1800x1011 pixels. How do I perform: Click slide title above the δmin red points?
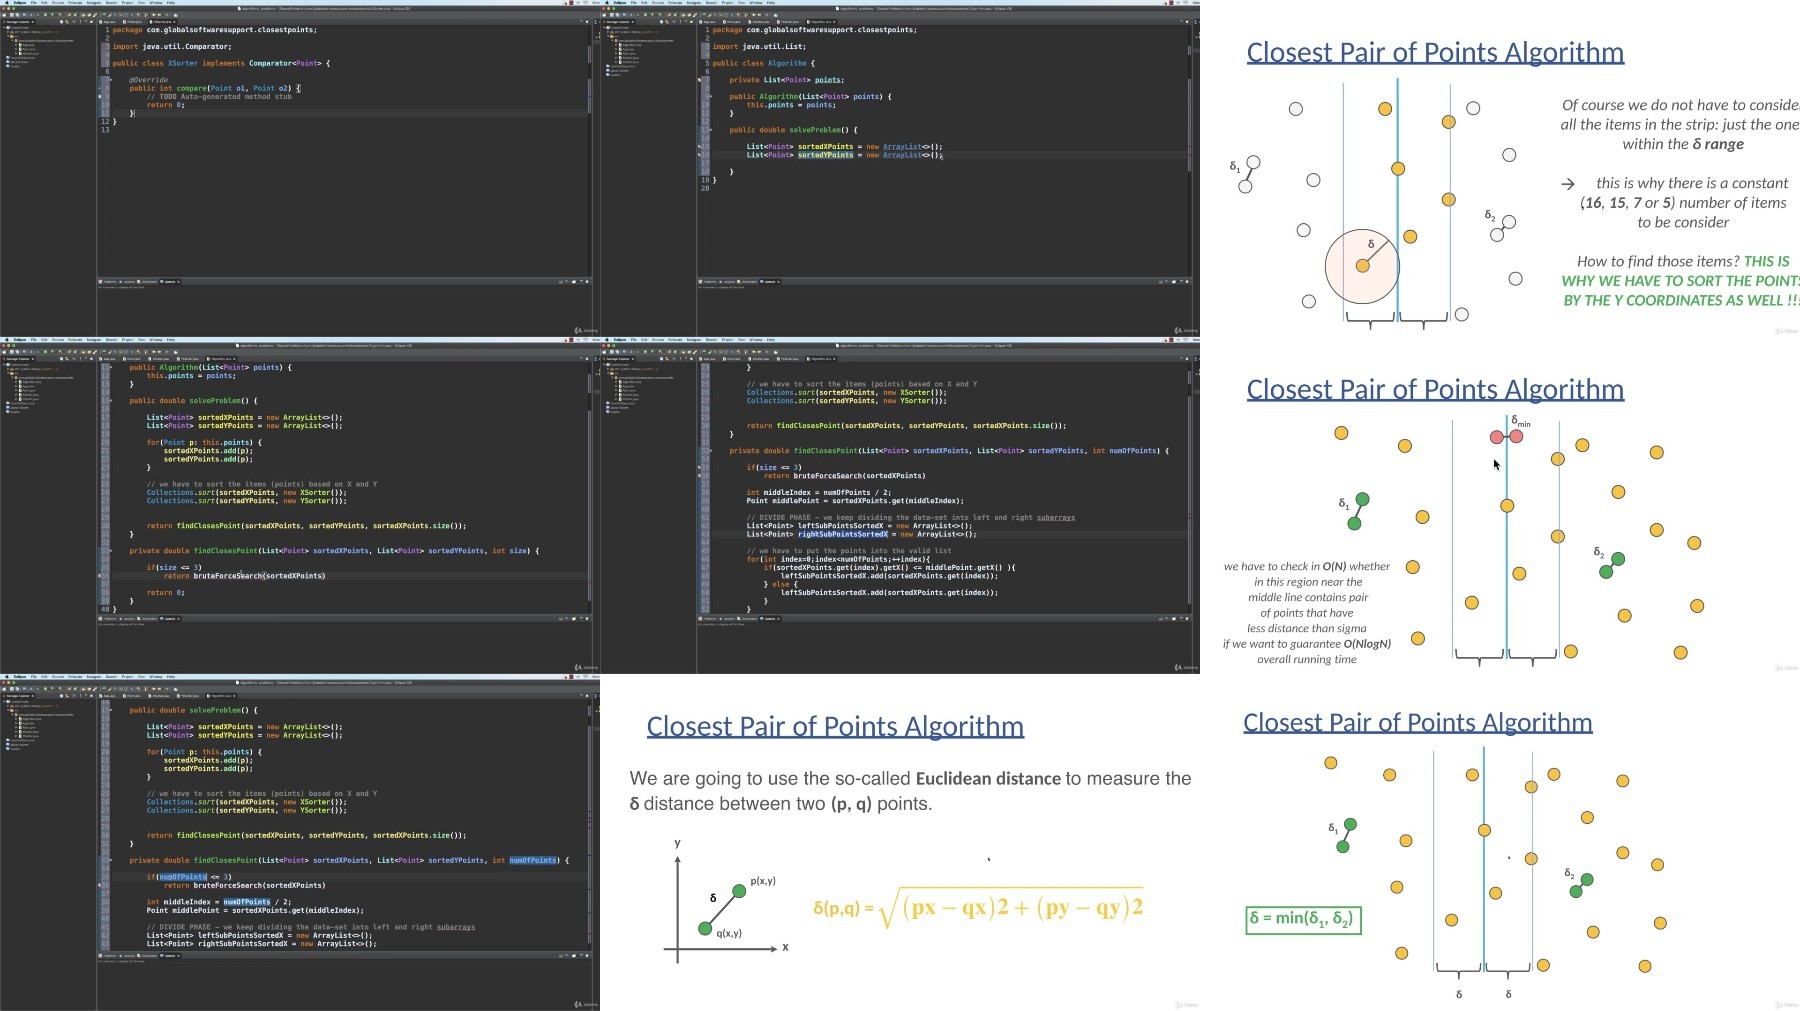pos(1435,389)
